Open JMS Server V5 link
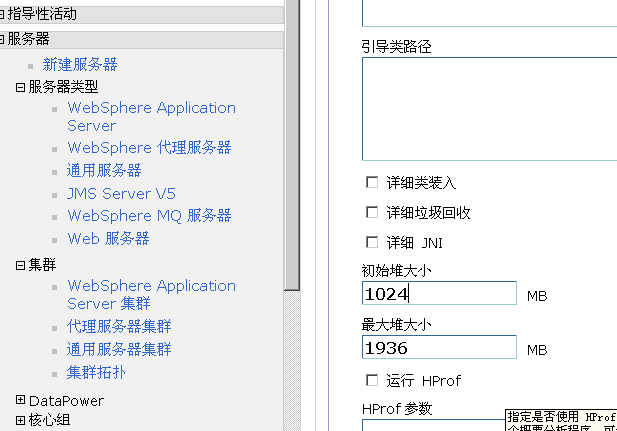This screenshot has height=431, width=617. (x=121, y=193)
